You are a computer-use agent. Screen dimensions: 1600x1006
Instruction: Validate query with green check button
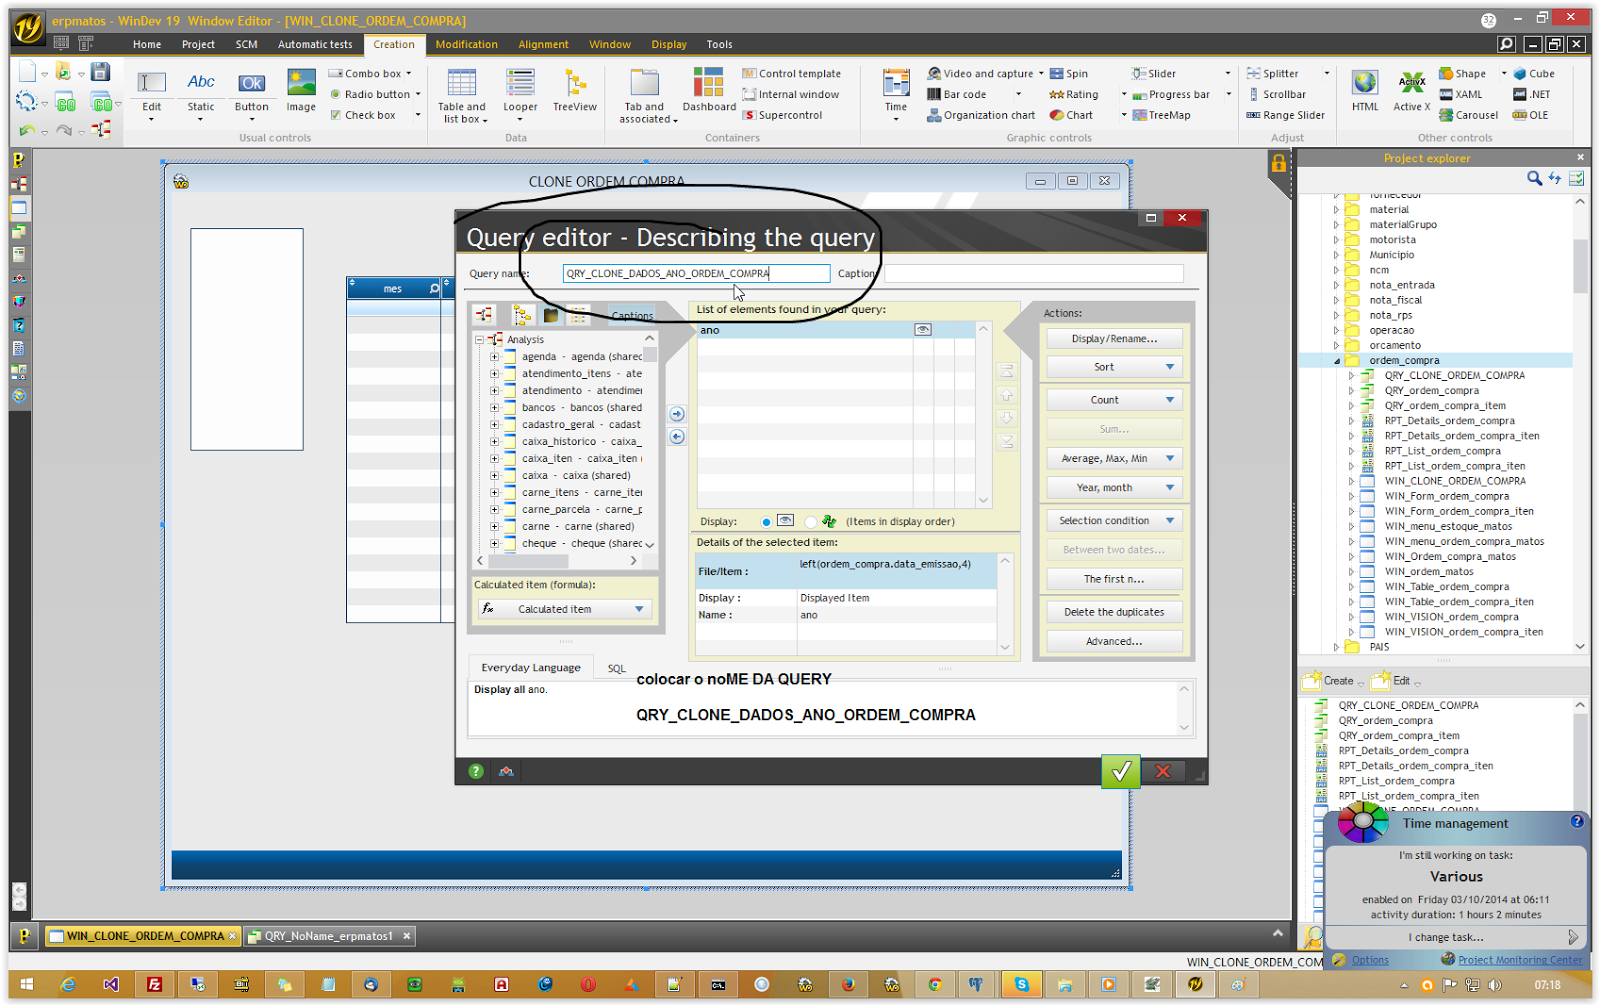pyautogui.click(x=1121, y=771)
